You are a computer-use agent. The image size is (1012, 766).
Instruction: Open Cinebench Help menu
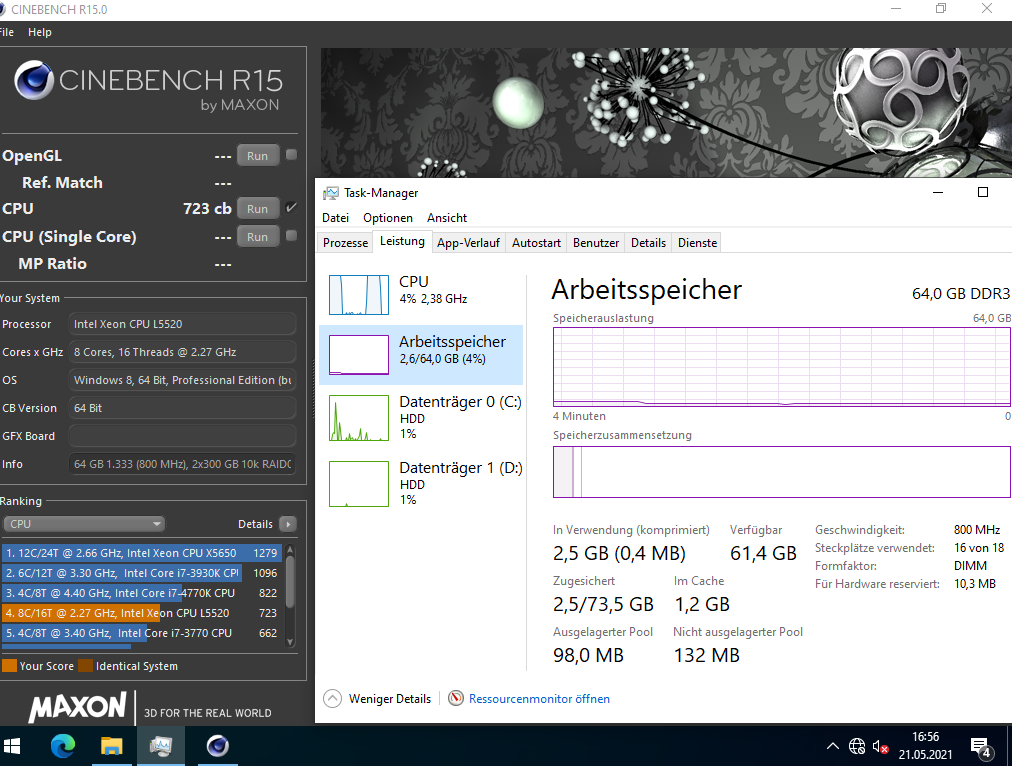tap(39, 32)
